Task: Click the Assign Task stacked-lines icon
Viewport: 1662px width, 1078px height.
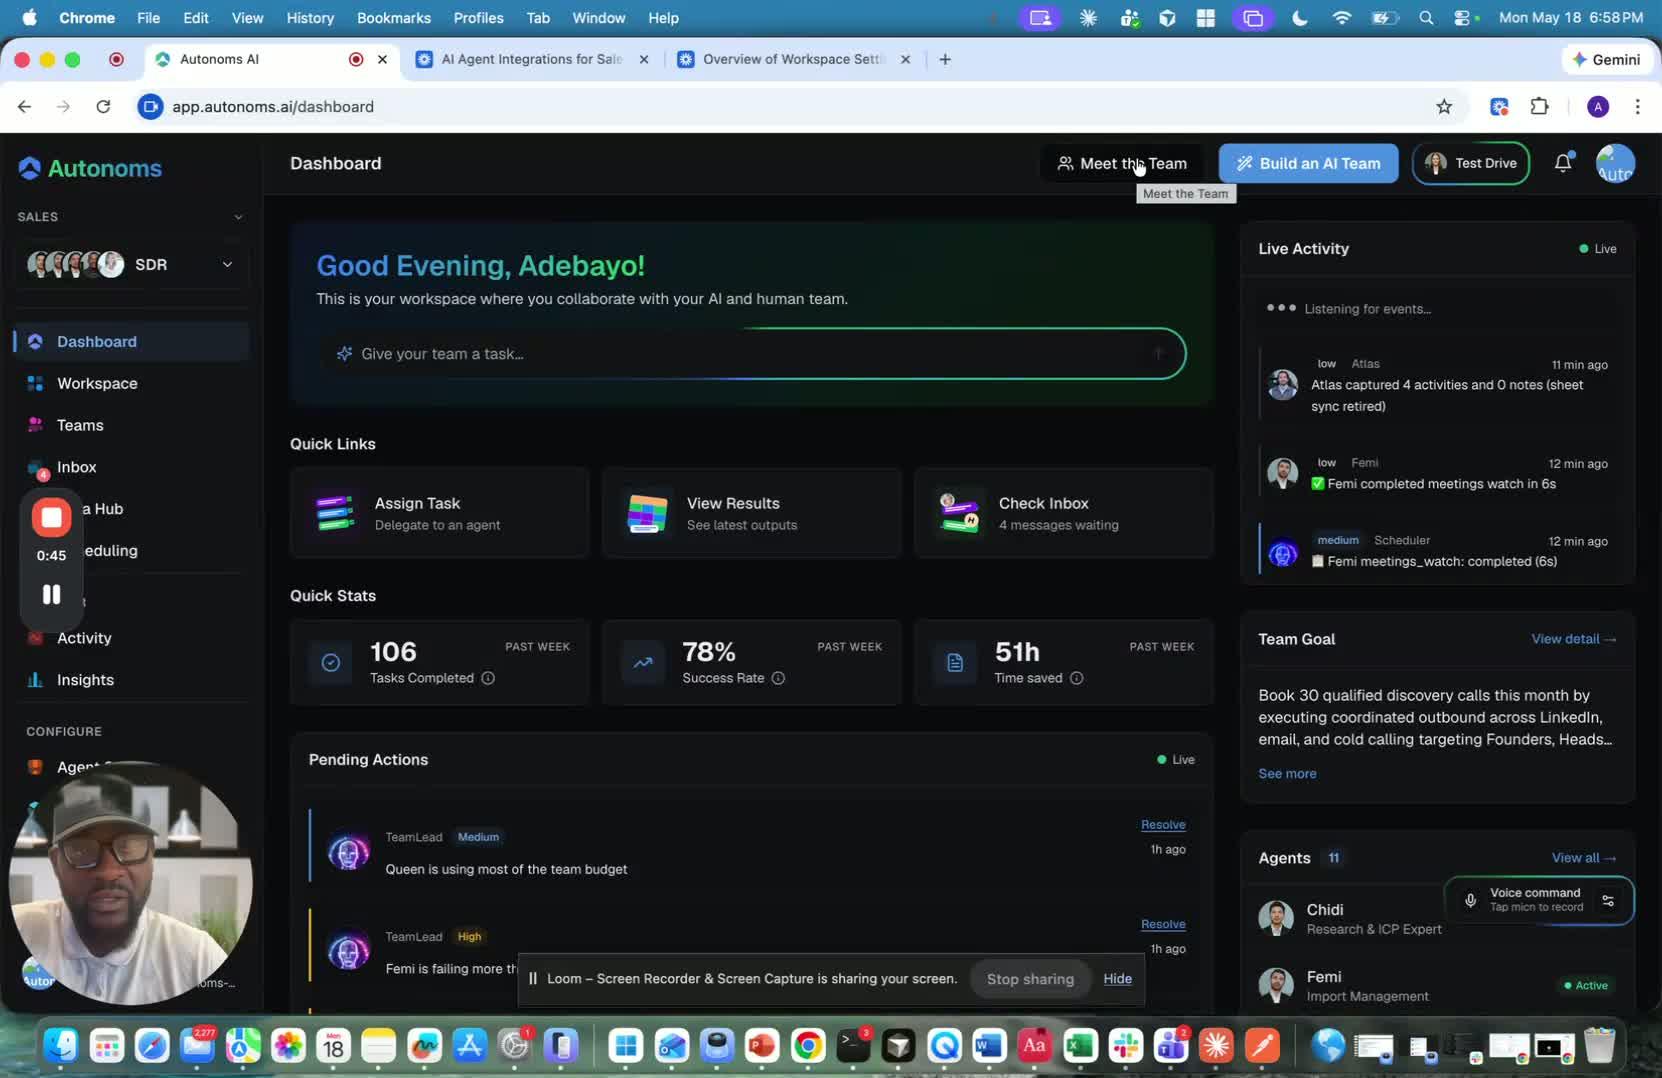Action: tap(335, 513)
